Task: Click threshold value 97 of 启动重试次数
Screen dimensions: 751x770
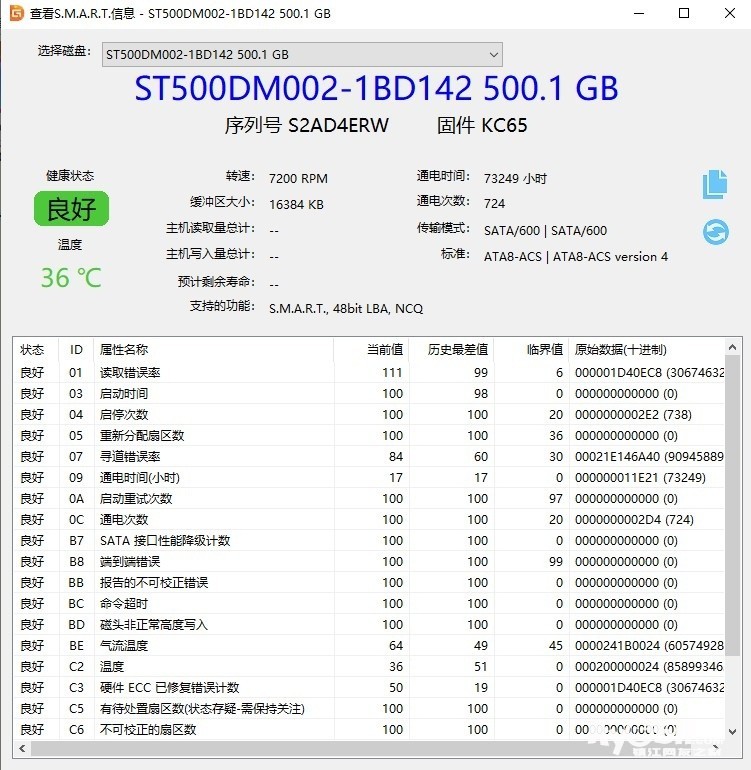Action: tap(556, 498)
